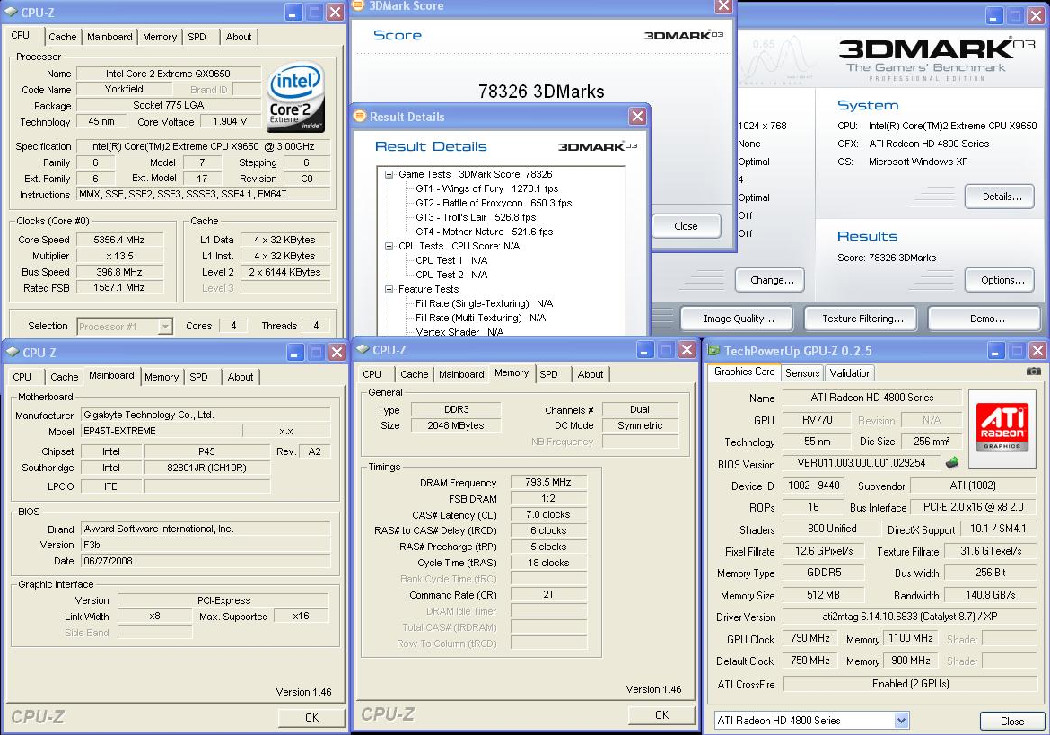The height and width of the screenshot is (735, 1050).
Task: Click the GPU-Z BIOS Version field
Action: point(862,463)
